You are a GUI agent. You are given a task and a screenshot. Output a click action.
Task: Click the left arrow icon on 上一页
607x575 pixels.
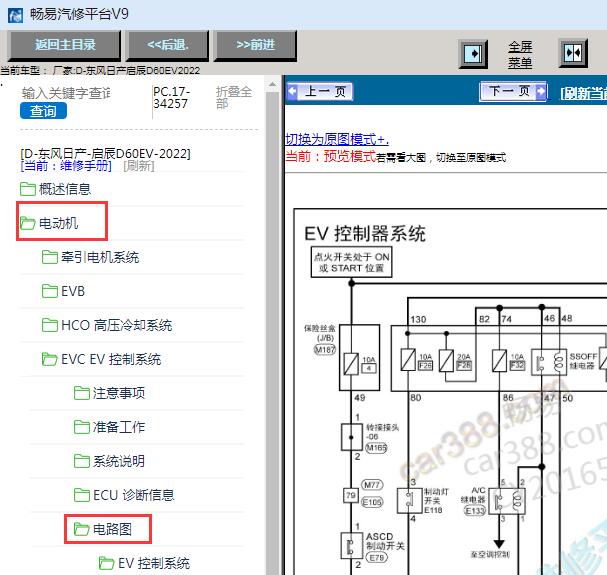coord(293,92)
